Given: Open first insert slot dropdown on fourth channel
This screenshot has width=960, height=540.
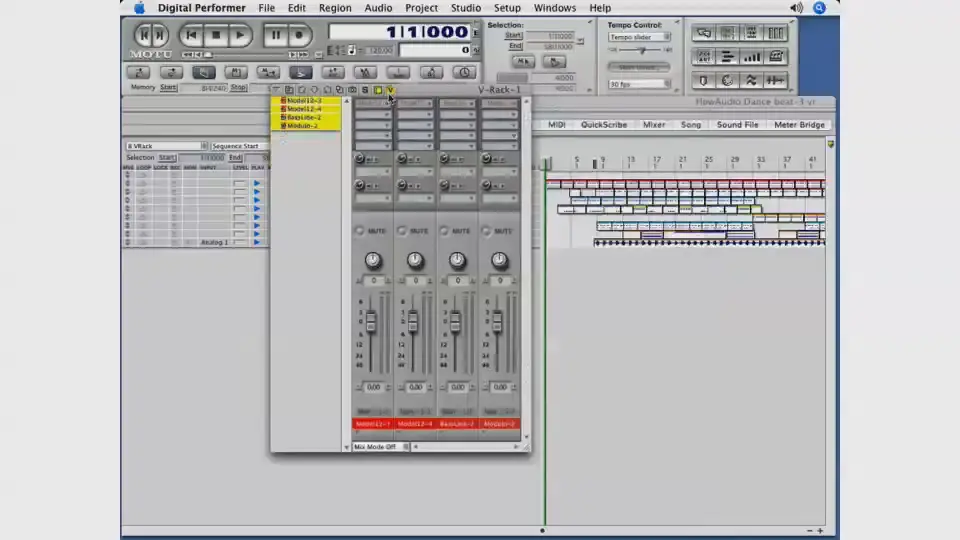Looking at the screenshot, I should [x=499, y=104].
